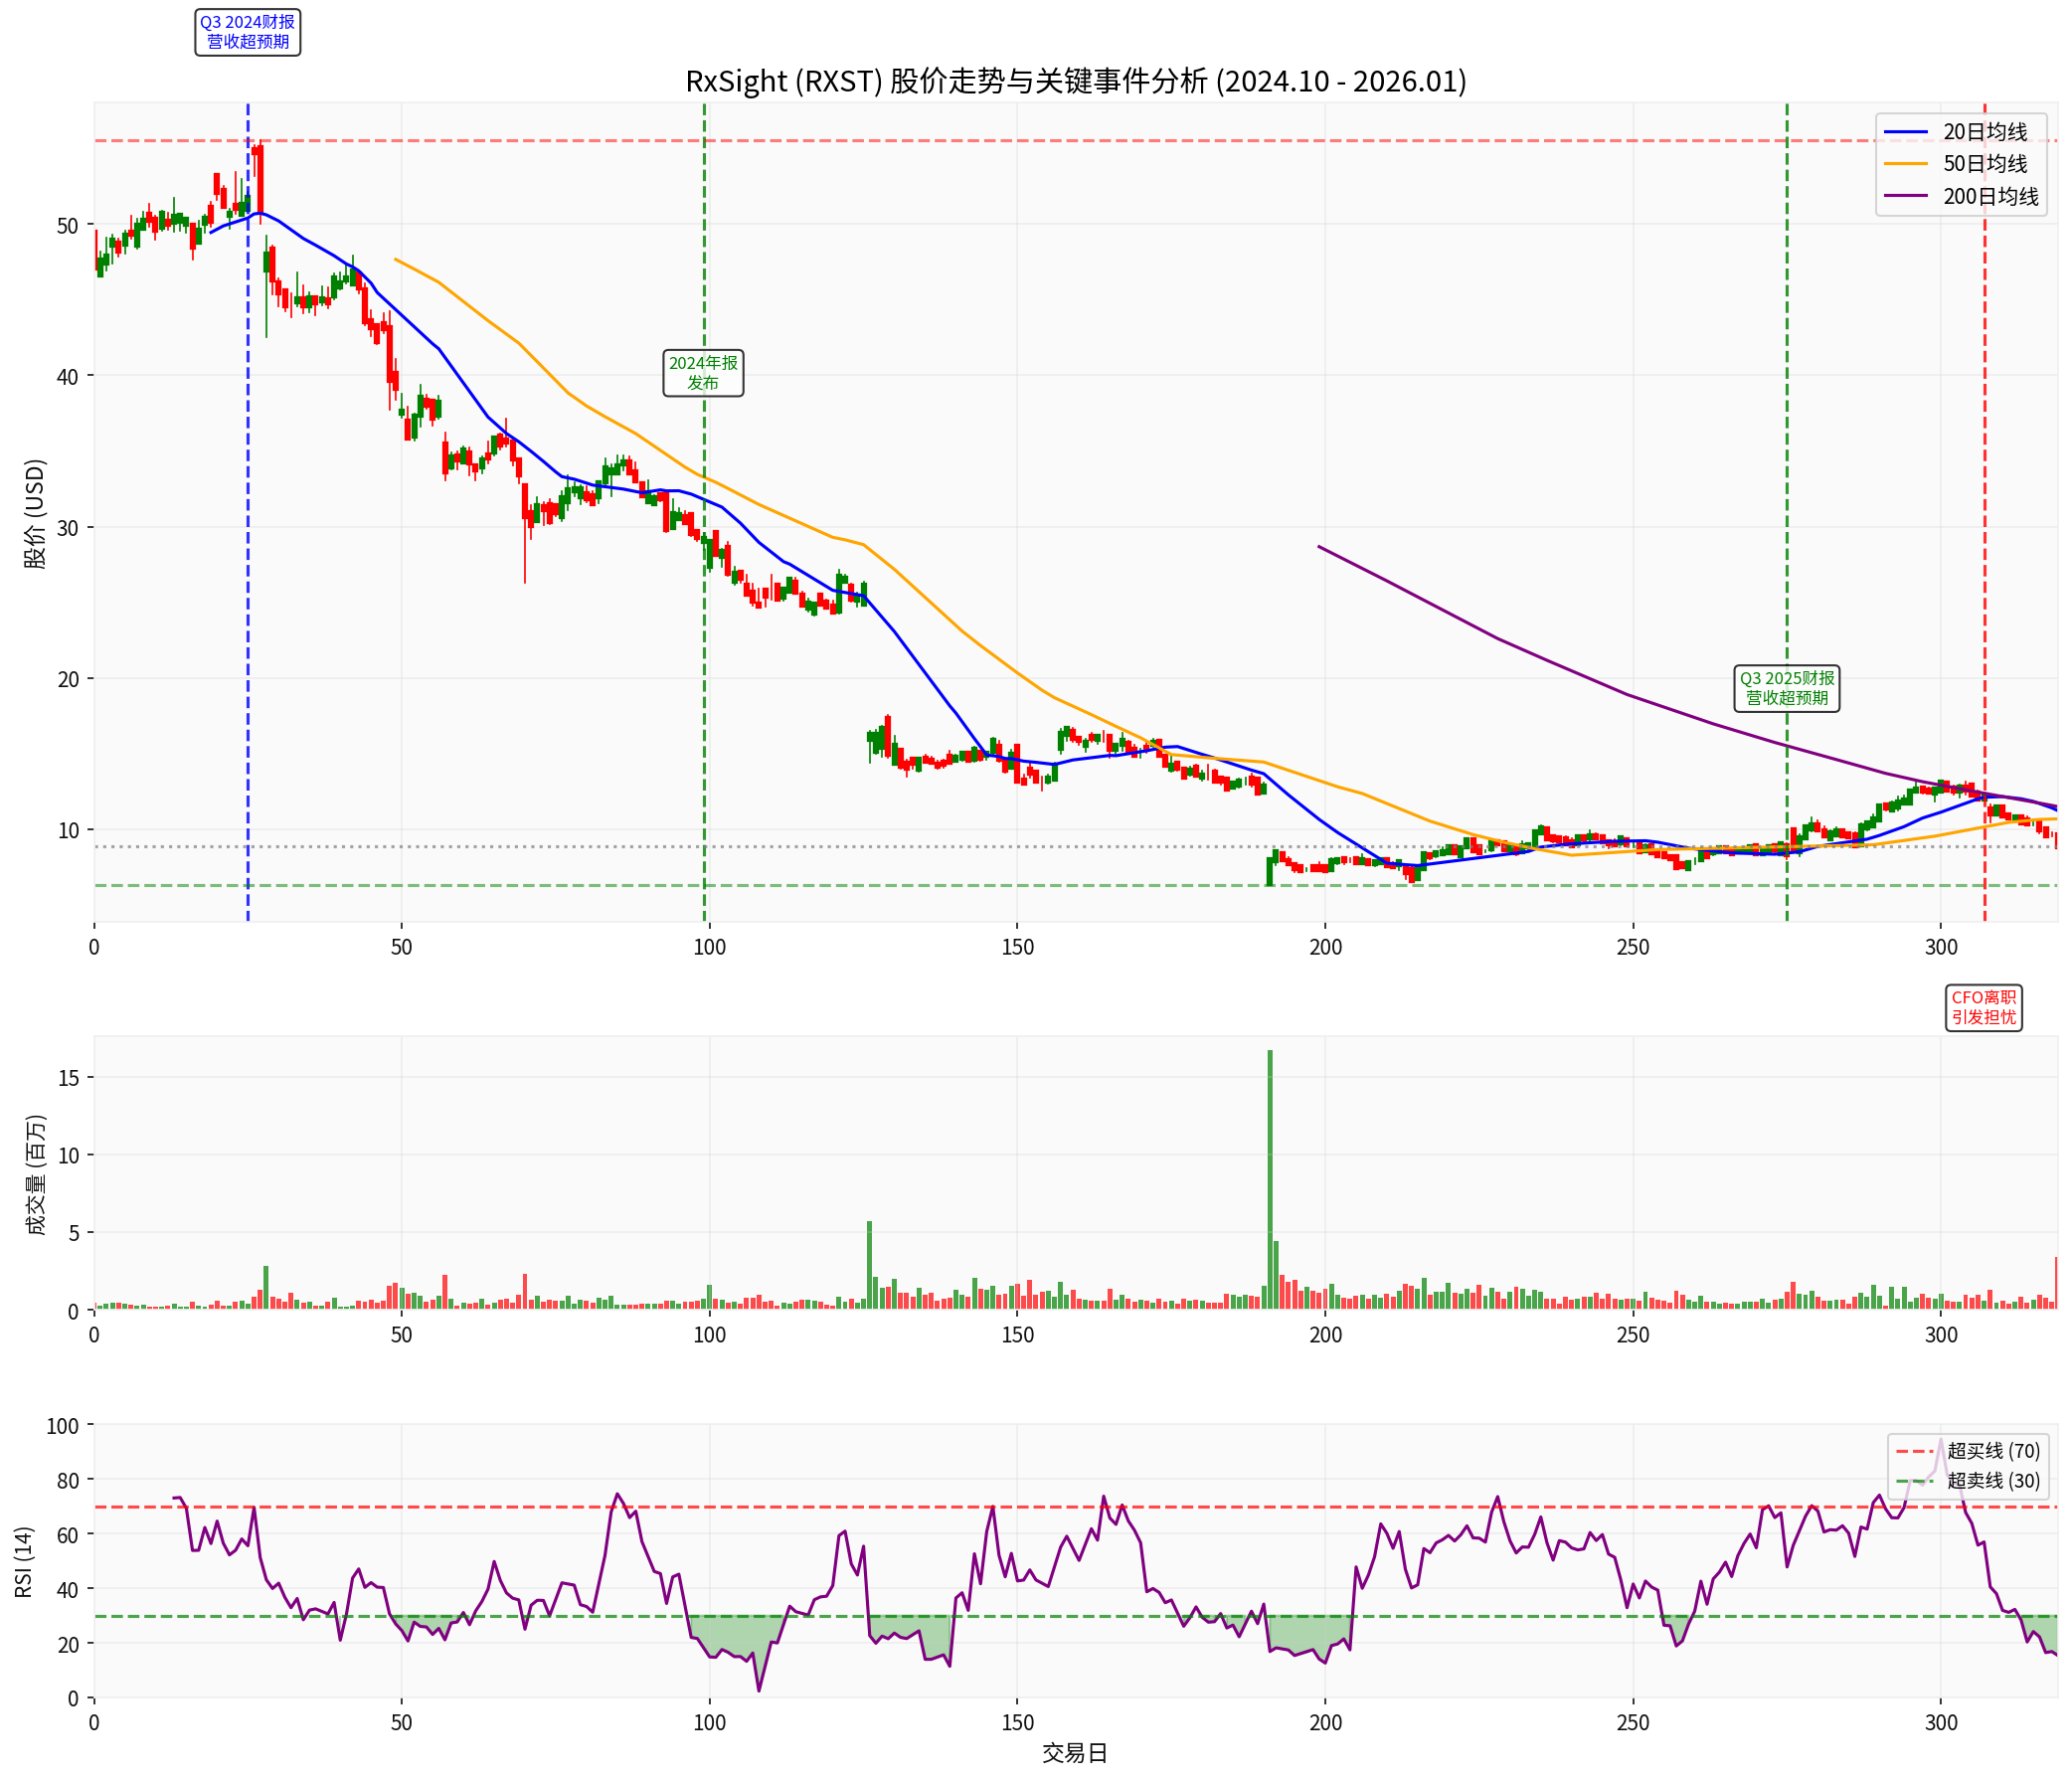This screenshot has height=1780, width=2072.
Task: Click the price axis tick 50
Action: pos(67,226)
